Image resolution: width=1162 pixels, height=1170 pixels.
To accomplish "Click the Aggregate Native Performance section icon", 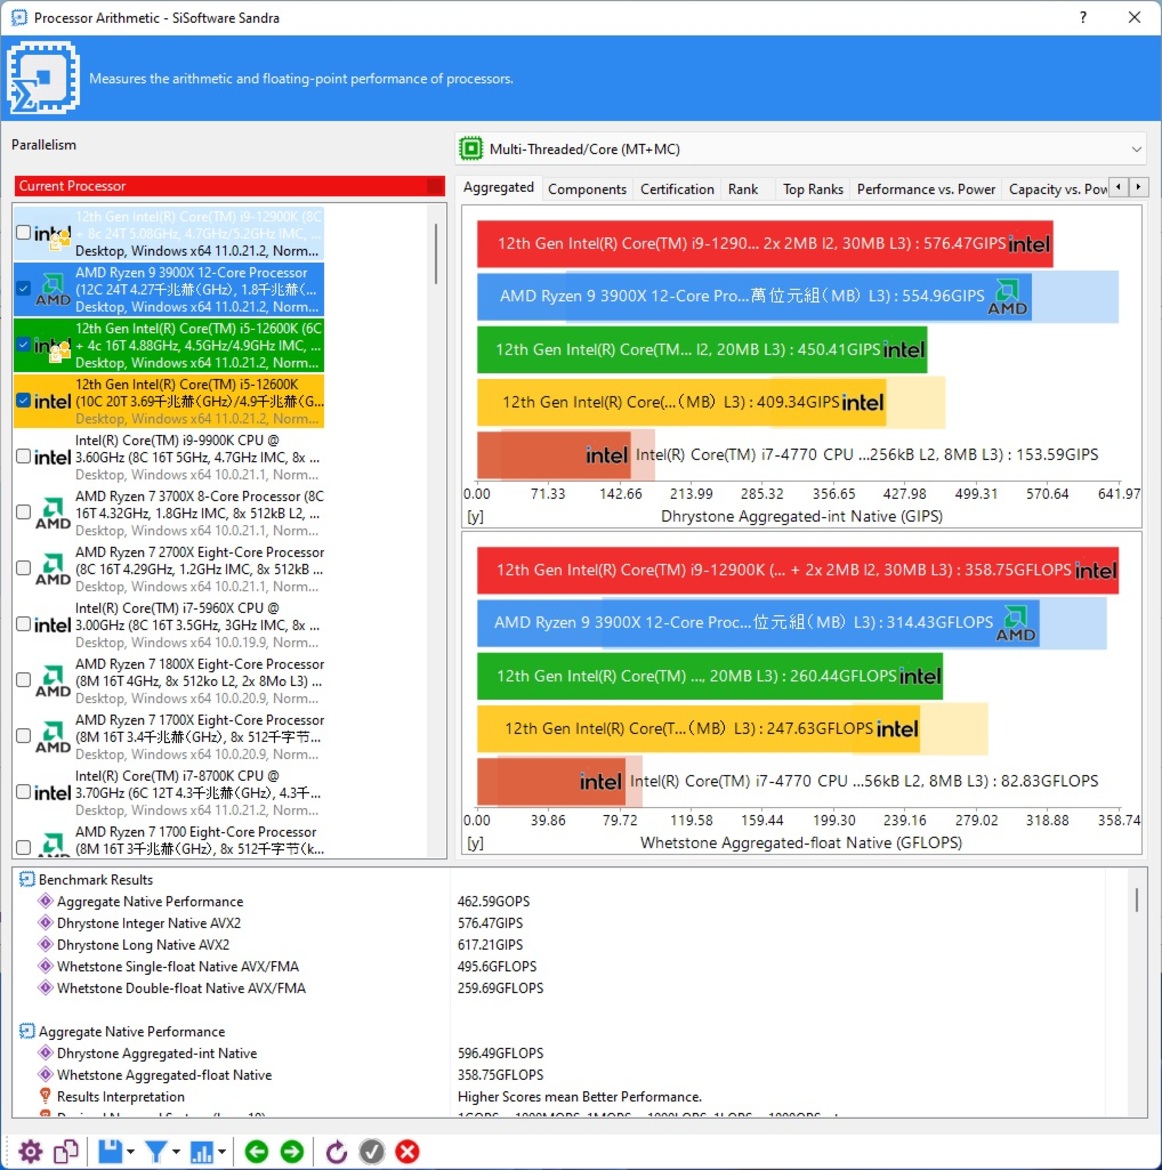I will point(27,1031).
